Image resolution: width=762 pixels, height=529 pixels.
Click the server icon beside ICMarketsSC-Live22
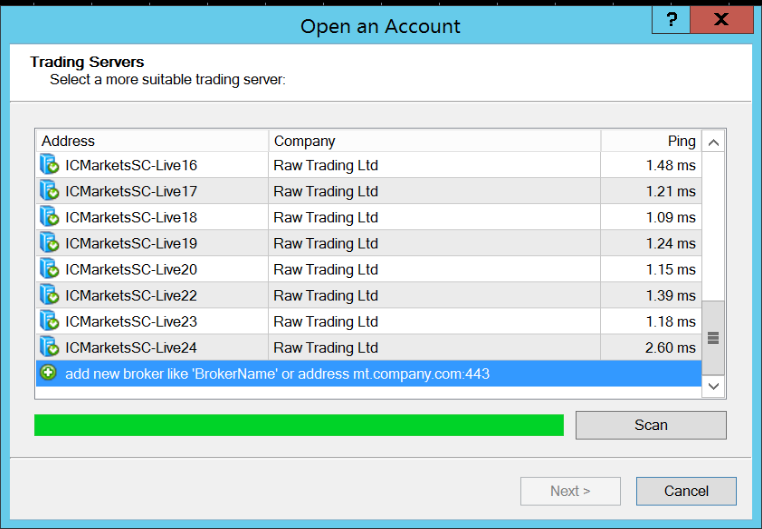click(x=49, y=295)
